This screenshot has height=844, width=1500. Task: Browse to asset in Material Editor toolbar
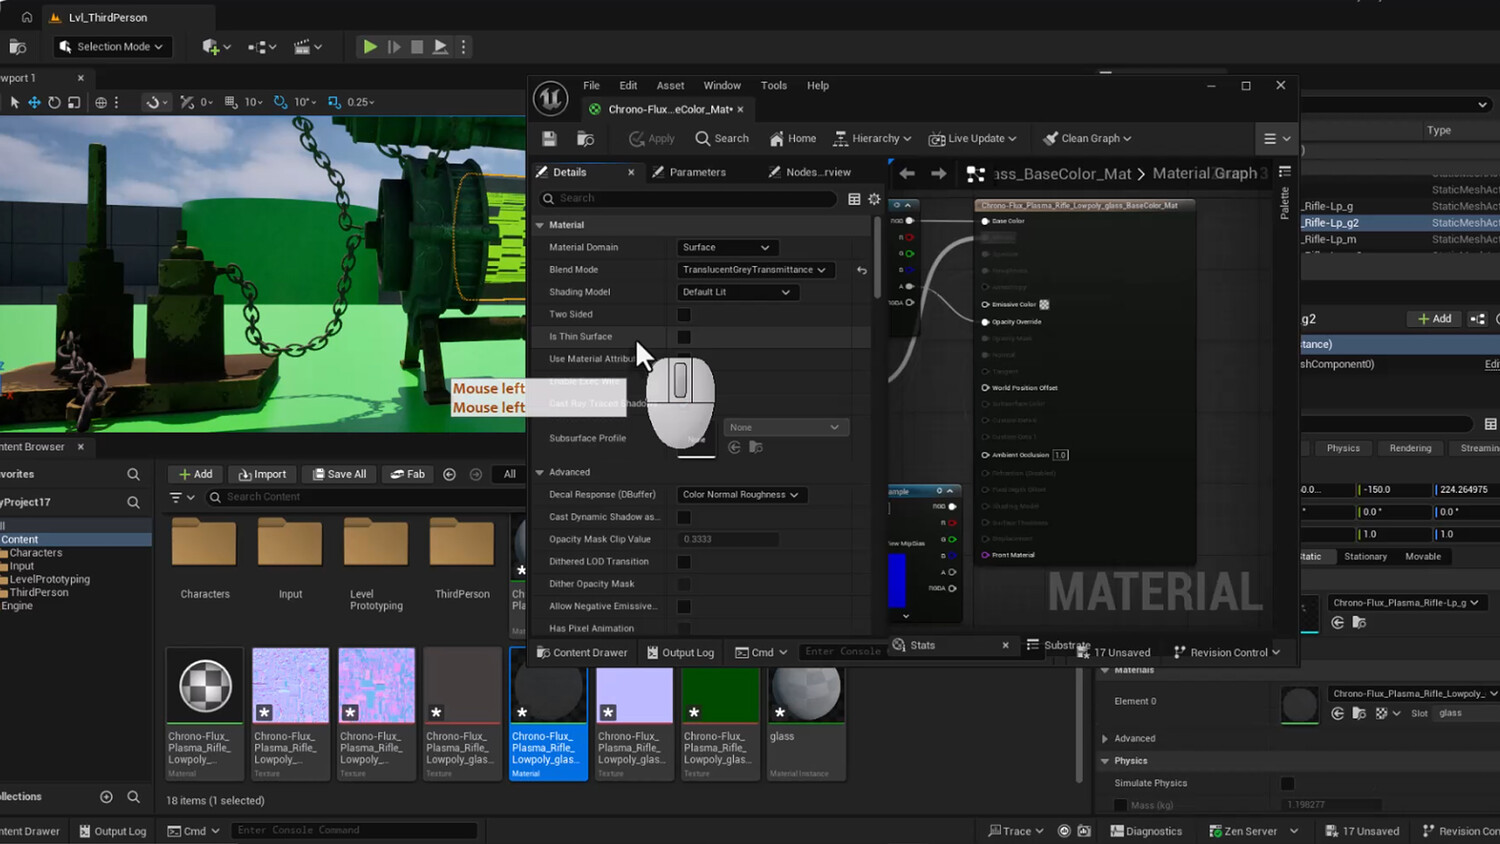click(585, 139)
